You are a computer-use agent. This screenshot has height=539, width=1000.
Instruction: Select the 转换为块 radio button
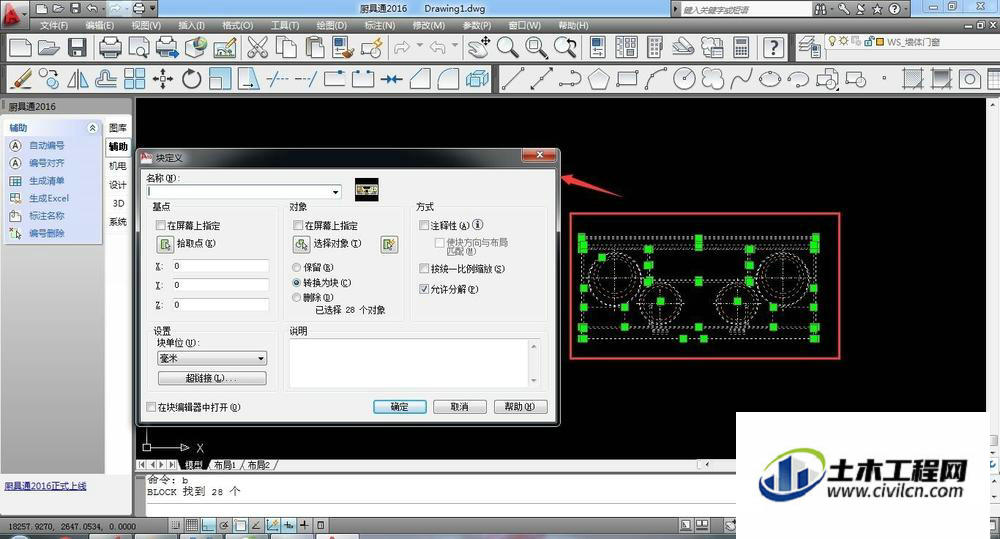click(297, 283)
